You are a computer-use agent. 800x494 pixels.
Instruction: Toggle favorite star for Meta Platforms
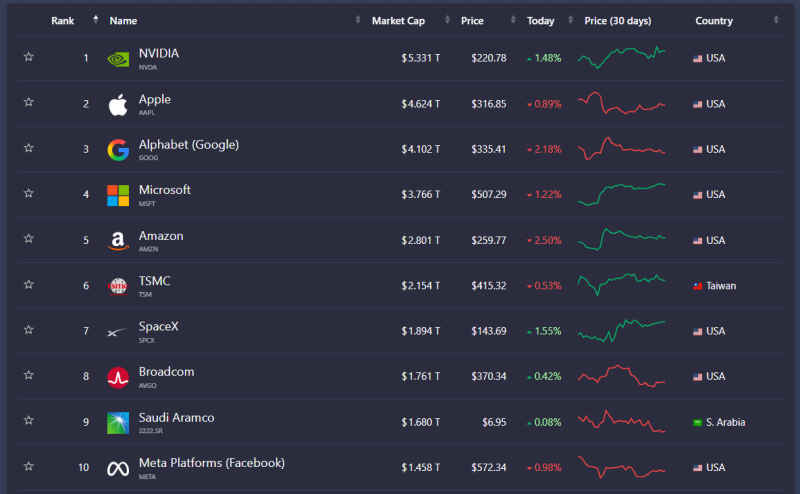click(x=29, y=466)
